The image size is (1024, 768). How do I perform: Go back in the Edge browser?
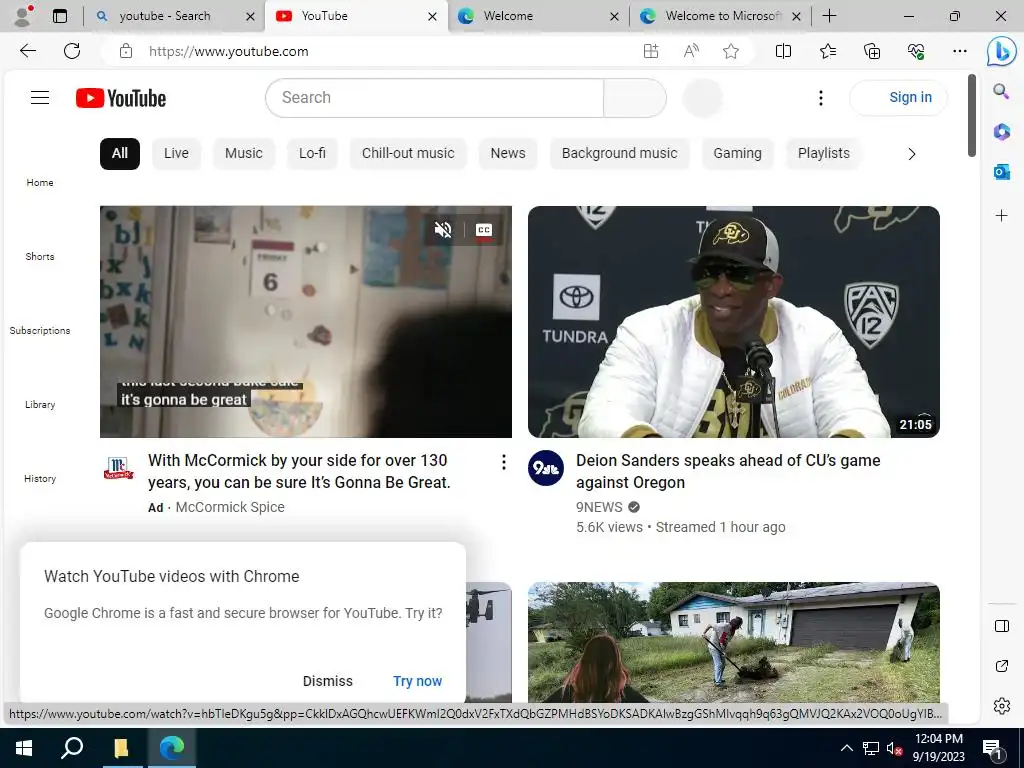click(x=27, y=51)
